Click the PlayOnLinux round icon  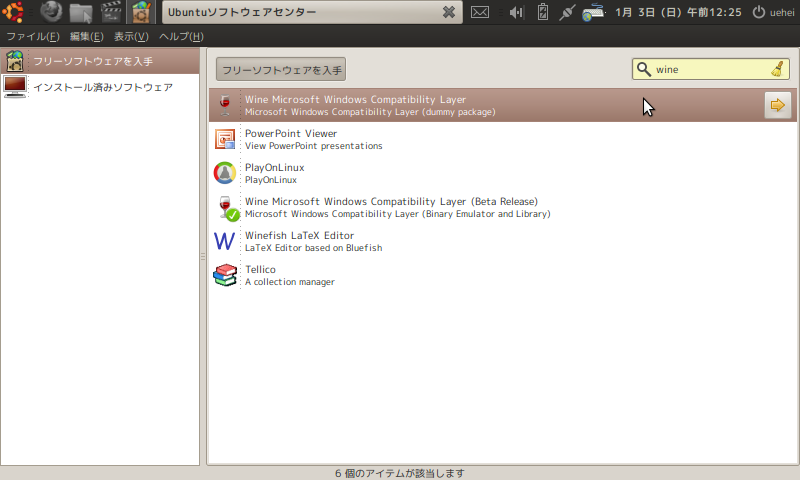coord(225,173)
